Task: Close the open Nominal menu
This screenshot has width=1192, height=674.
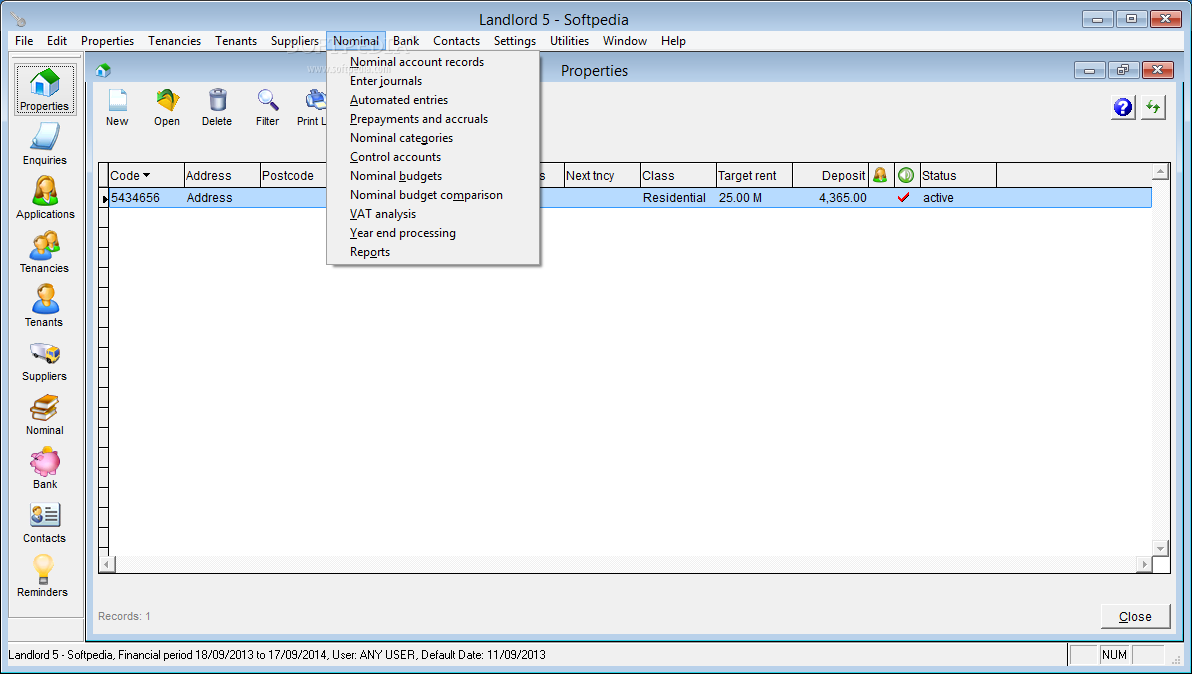Action: [356, 41]
